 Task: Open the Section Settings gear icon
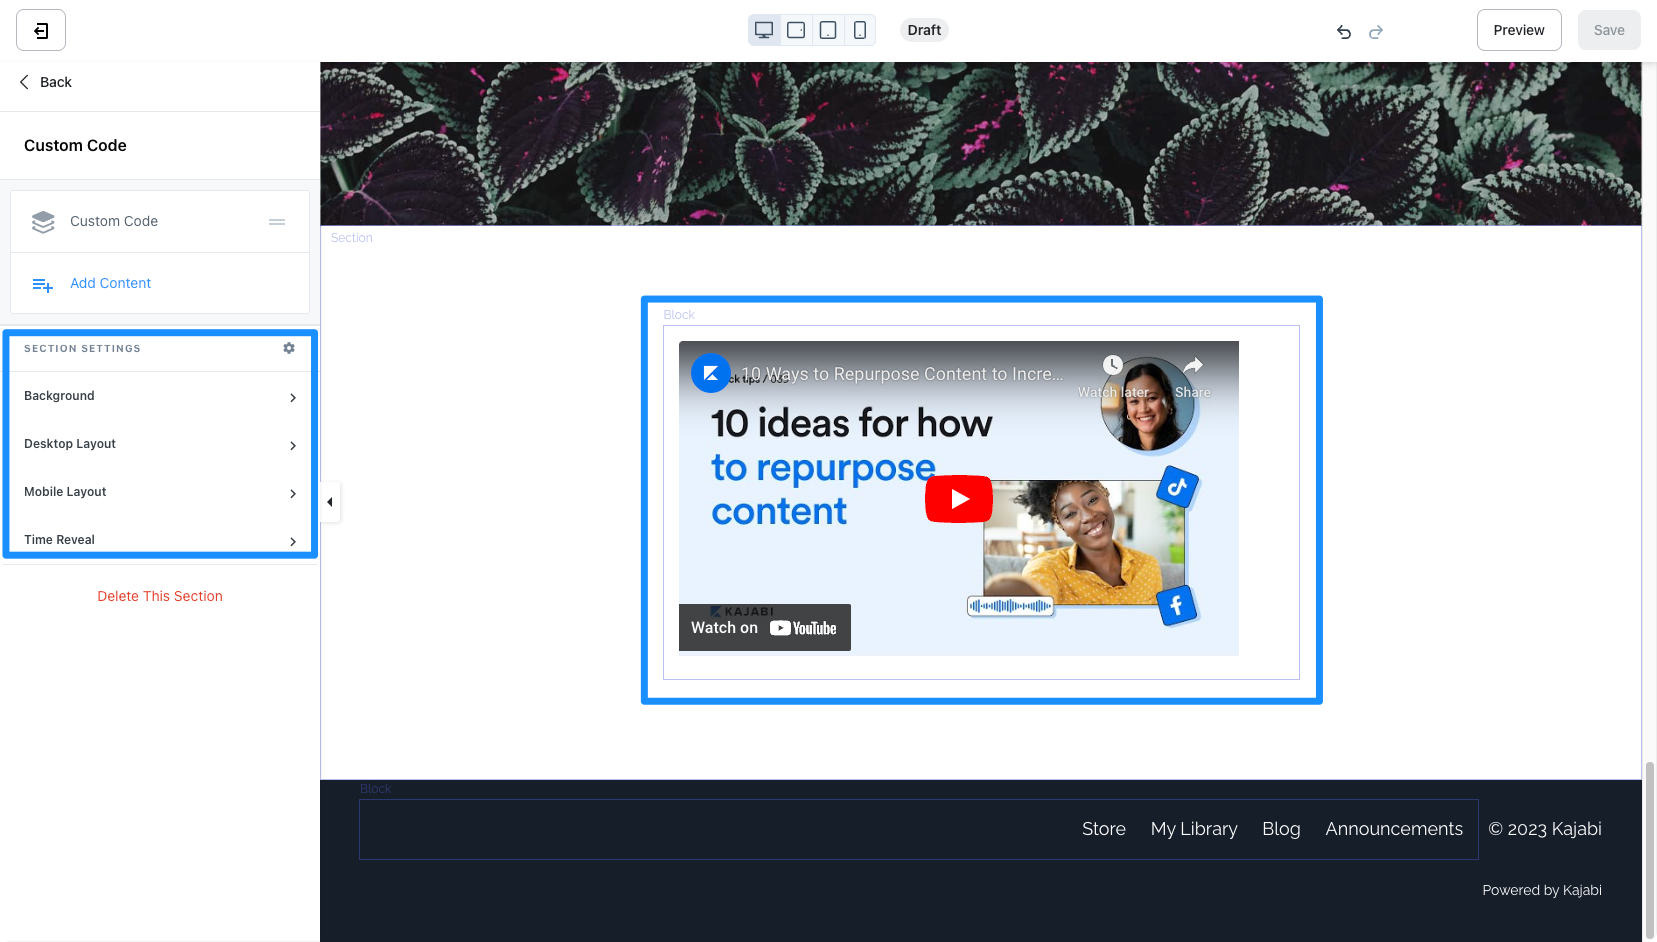(289, 348)
